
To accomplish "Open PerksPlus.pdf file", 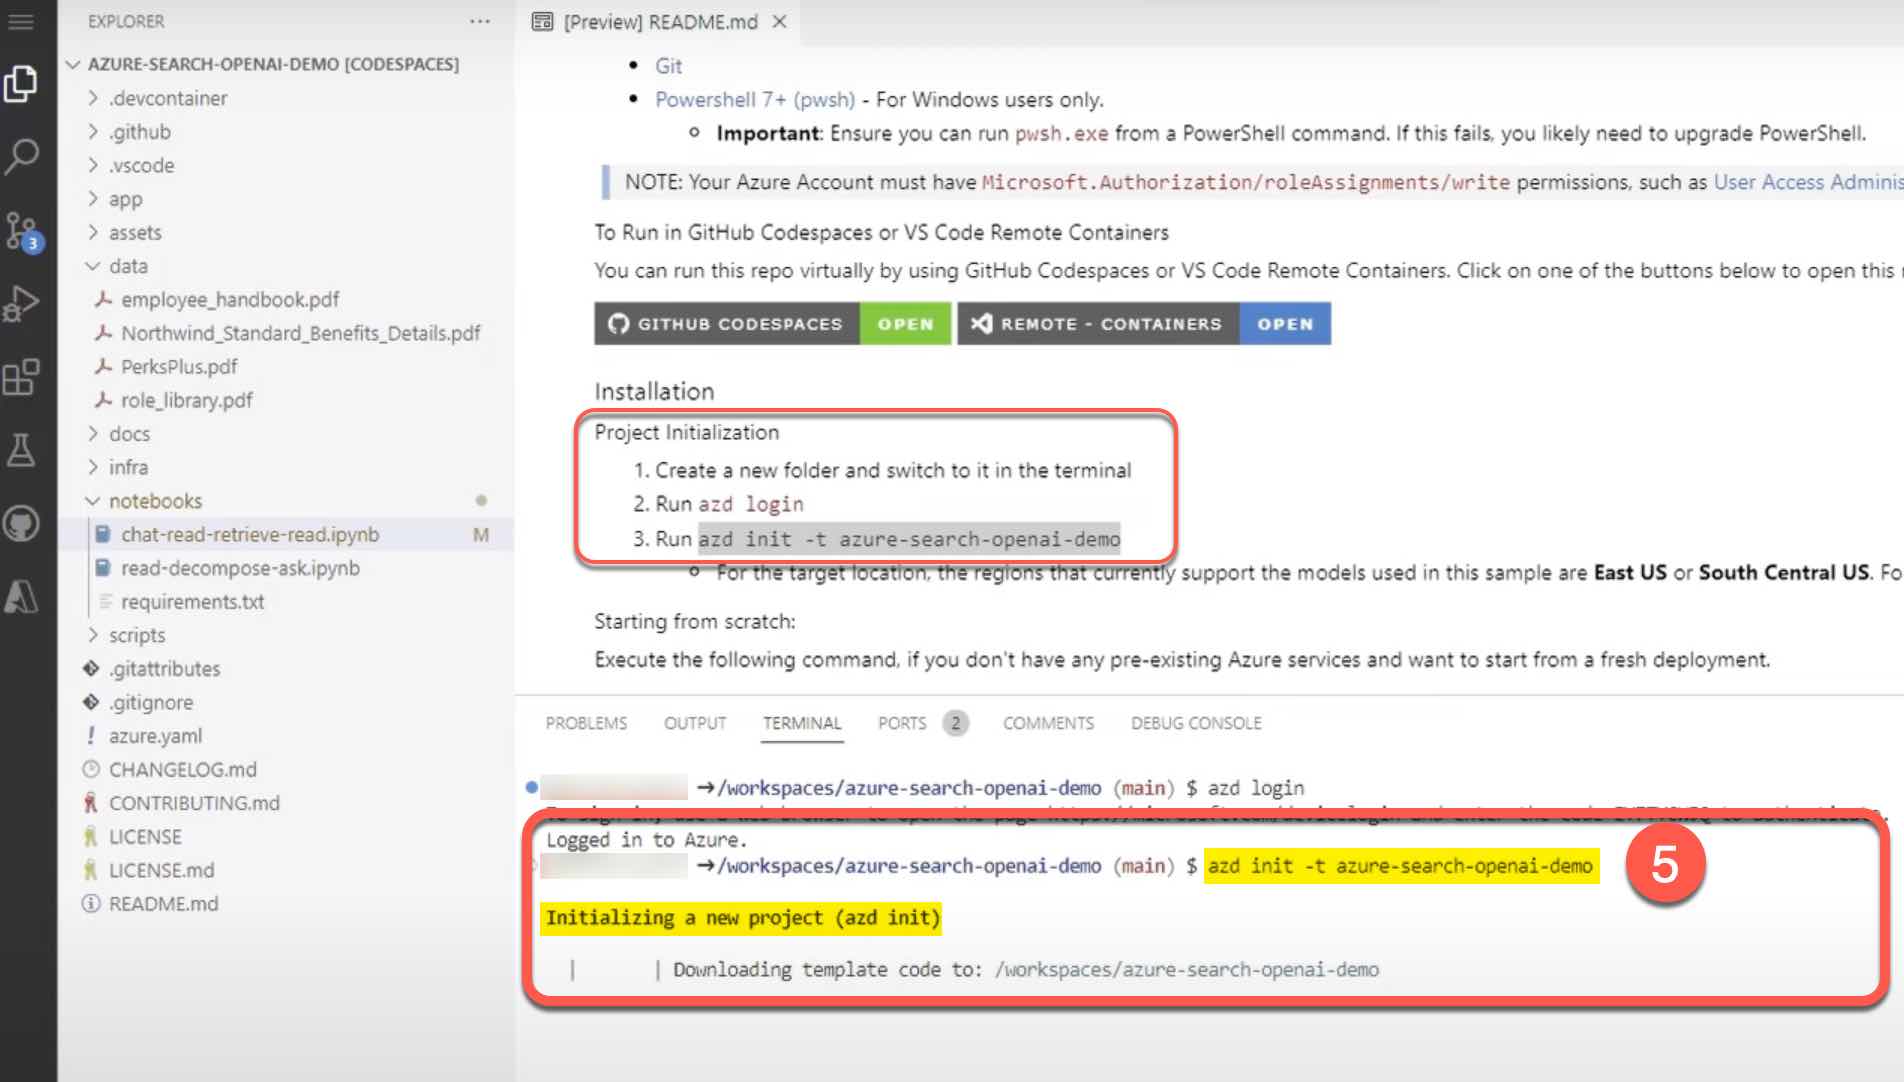I will click(178, 366).
